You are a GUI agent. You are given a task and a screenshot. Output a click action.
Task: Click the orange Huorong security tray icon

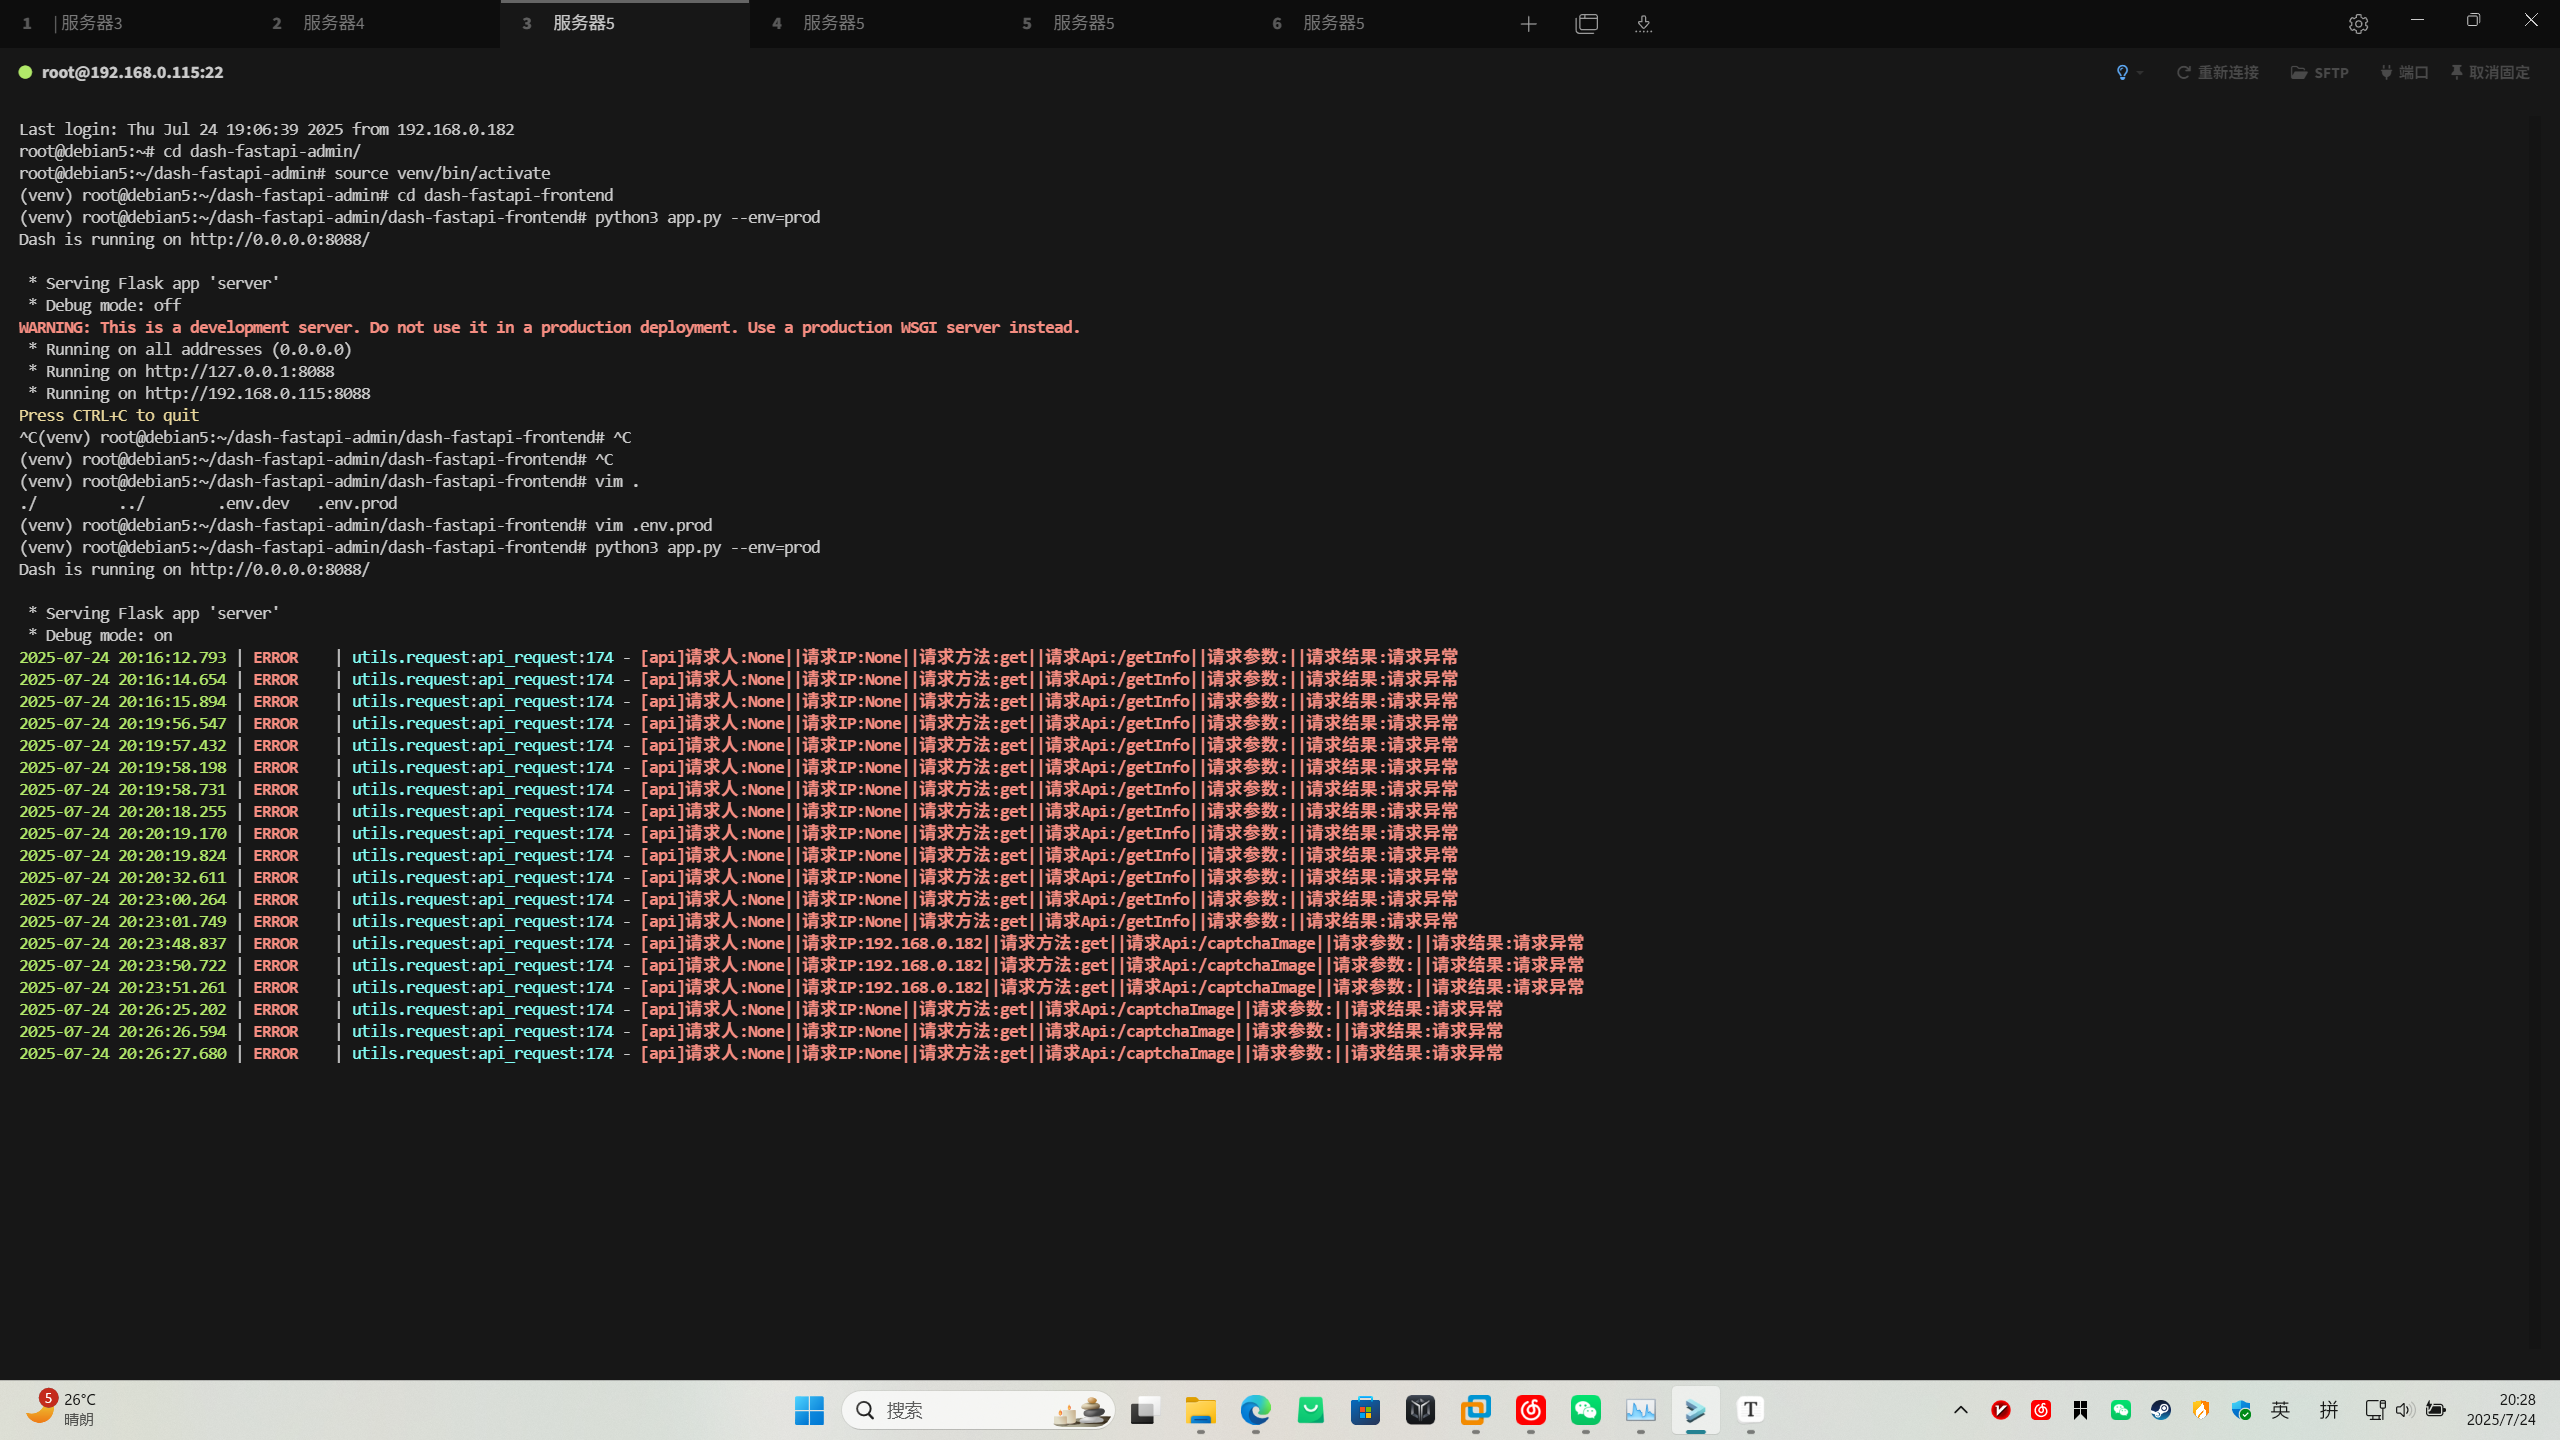pyautogui.click(x=2200, y=1410)
